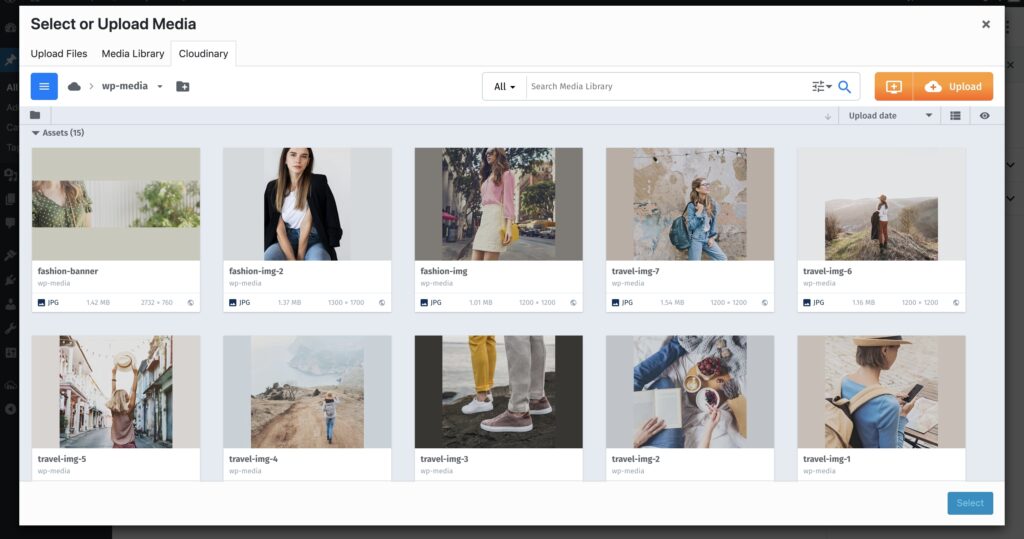Image resolution: width=1024 pixels, height=539 pixels.
Task: Open the All search type dropdown
Action: click(504, 86)
